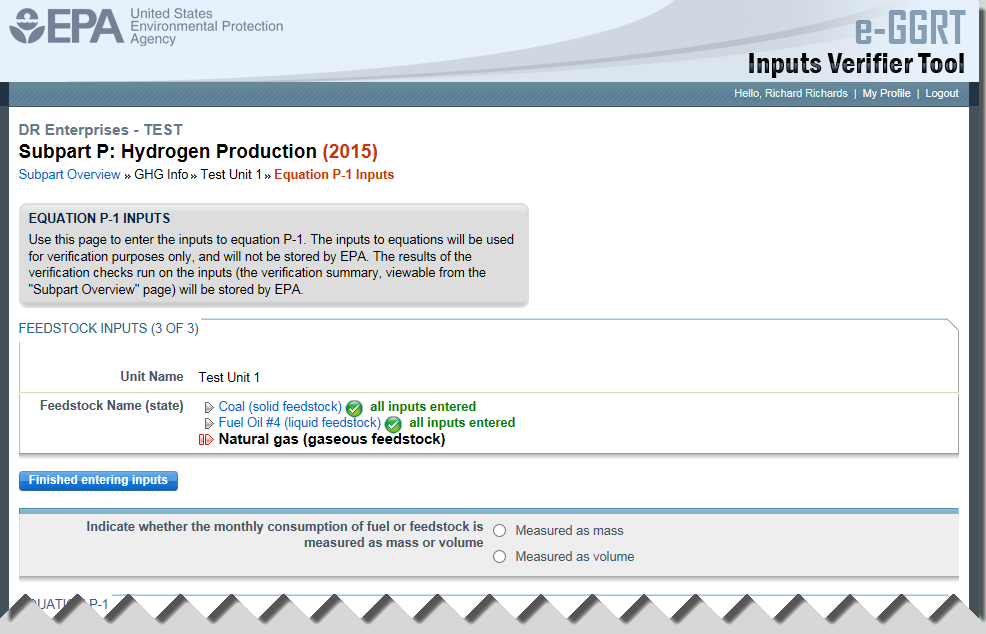
Task: Open the Coal (solid feedstock) link
Action: (280, 407)
